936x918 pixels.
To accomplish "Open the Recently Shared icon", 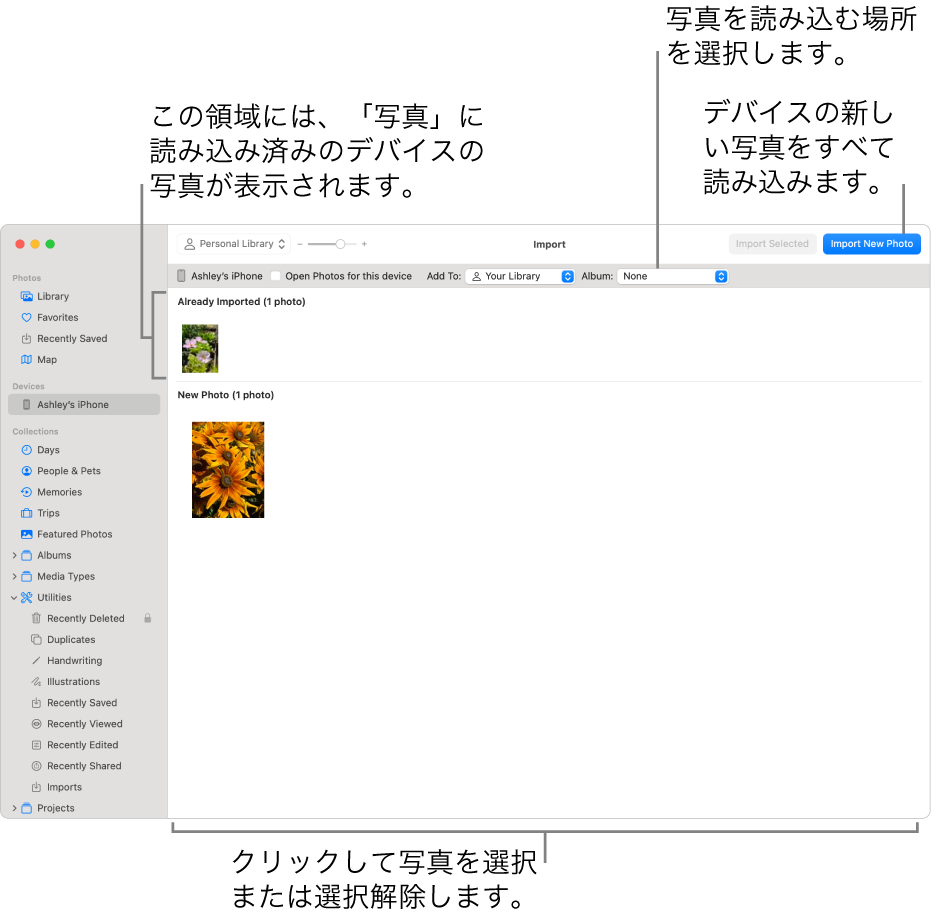I will click(36, 766).
